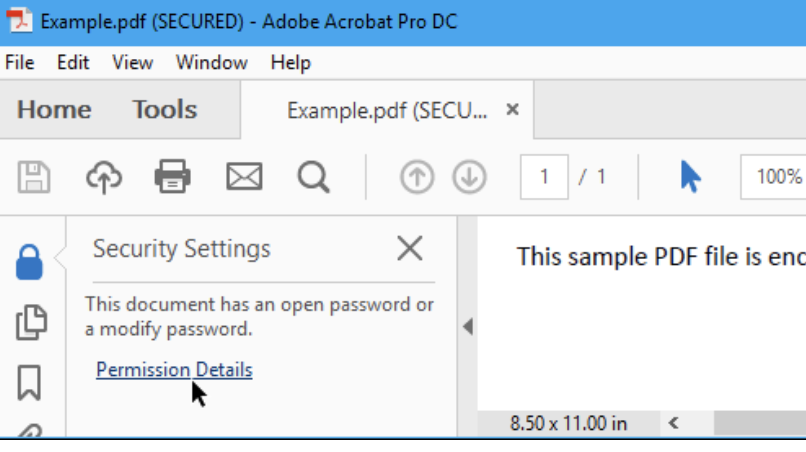The image size is (806, 452).
Task: Show the Bookmarks panel icon
Action: [x=29, y=383]
